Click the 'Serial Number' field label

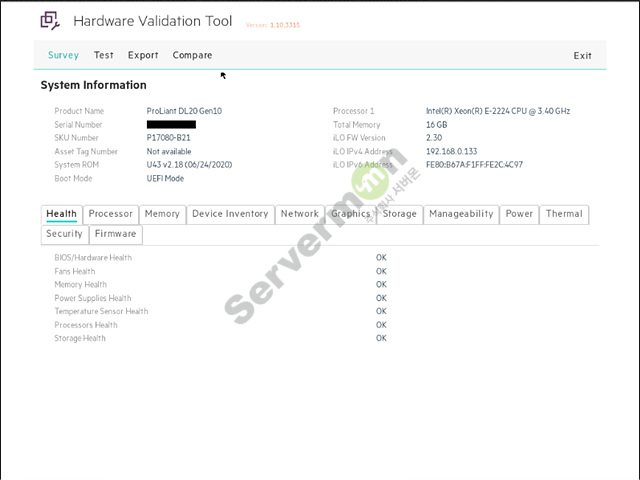78,124
